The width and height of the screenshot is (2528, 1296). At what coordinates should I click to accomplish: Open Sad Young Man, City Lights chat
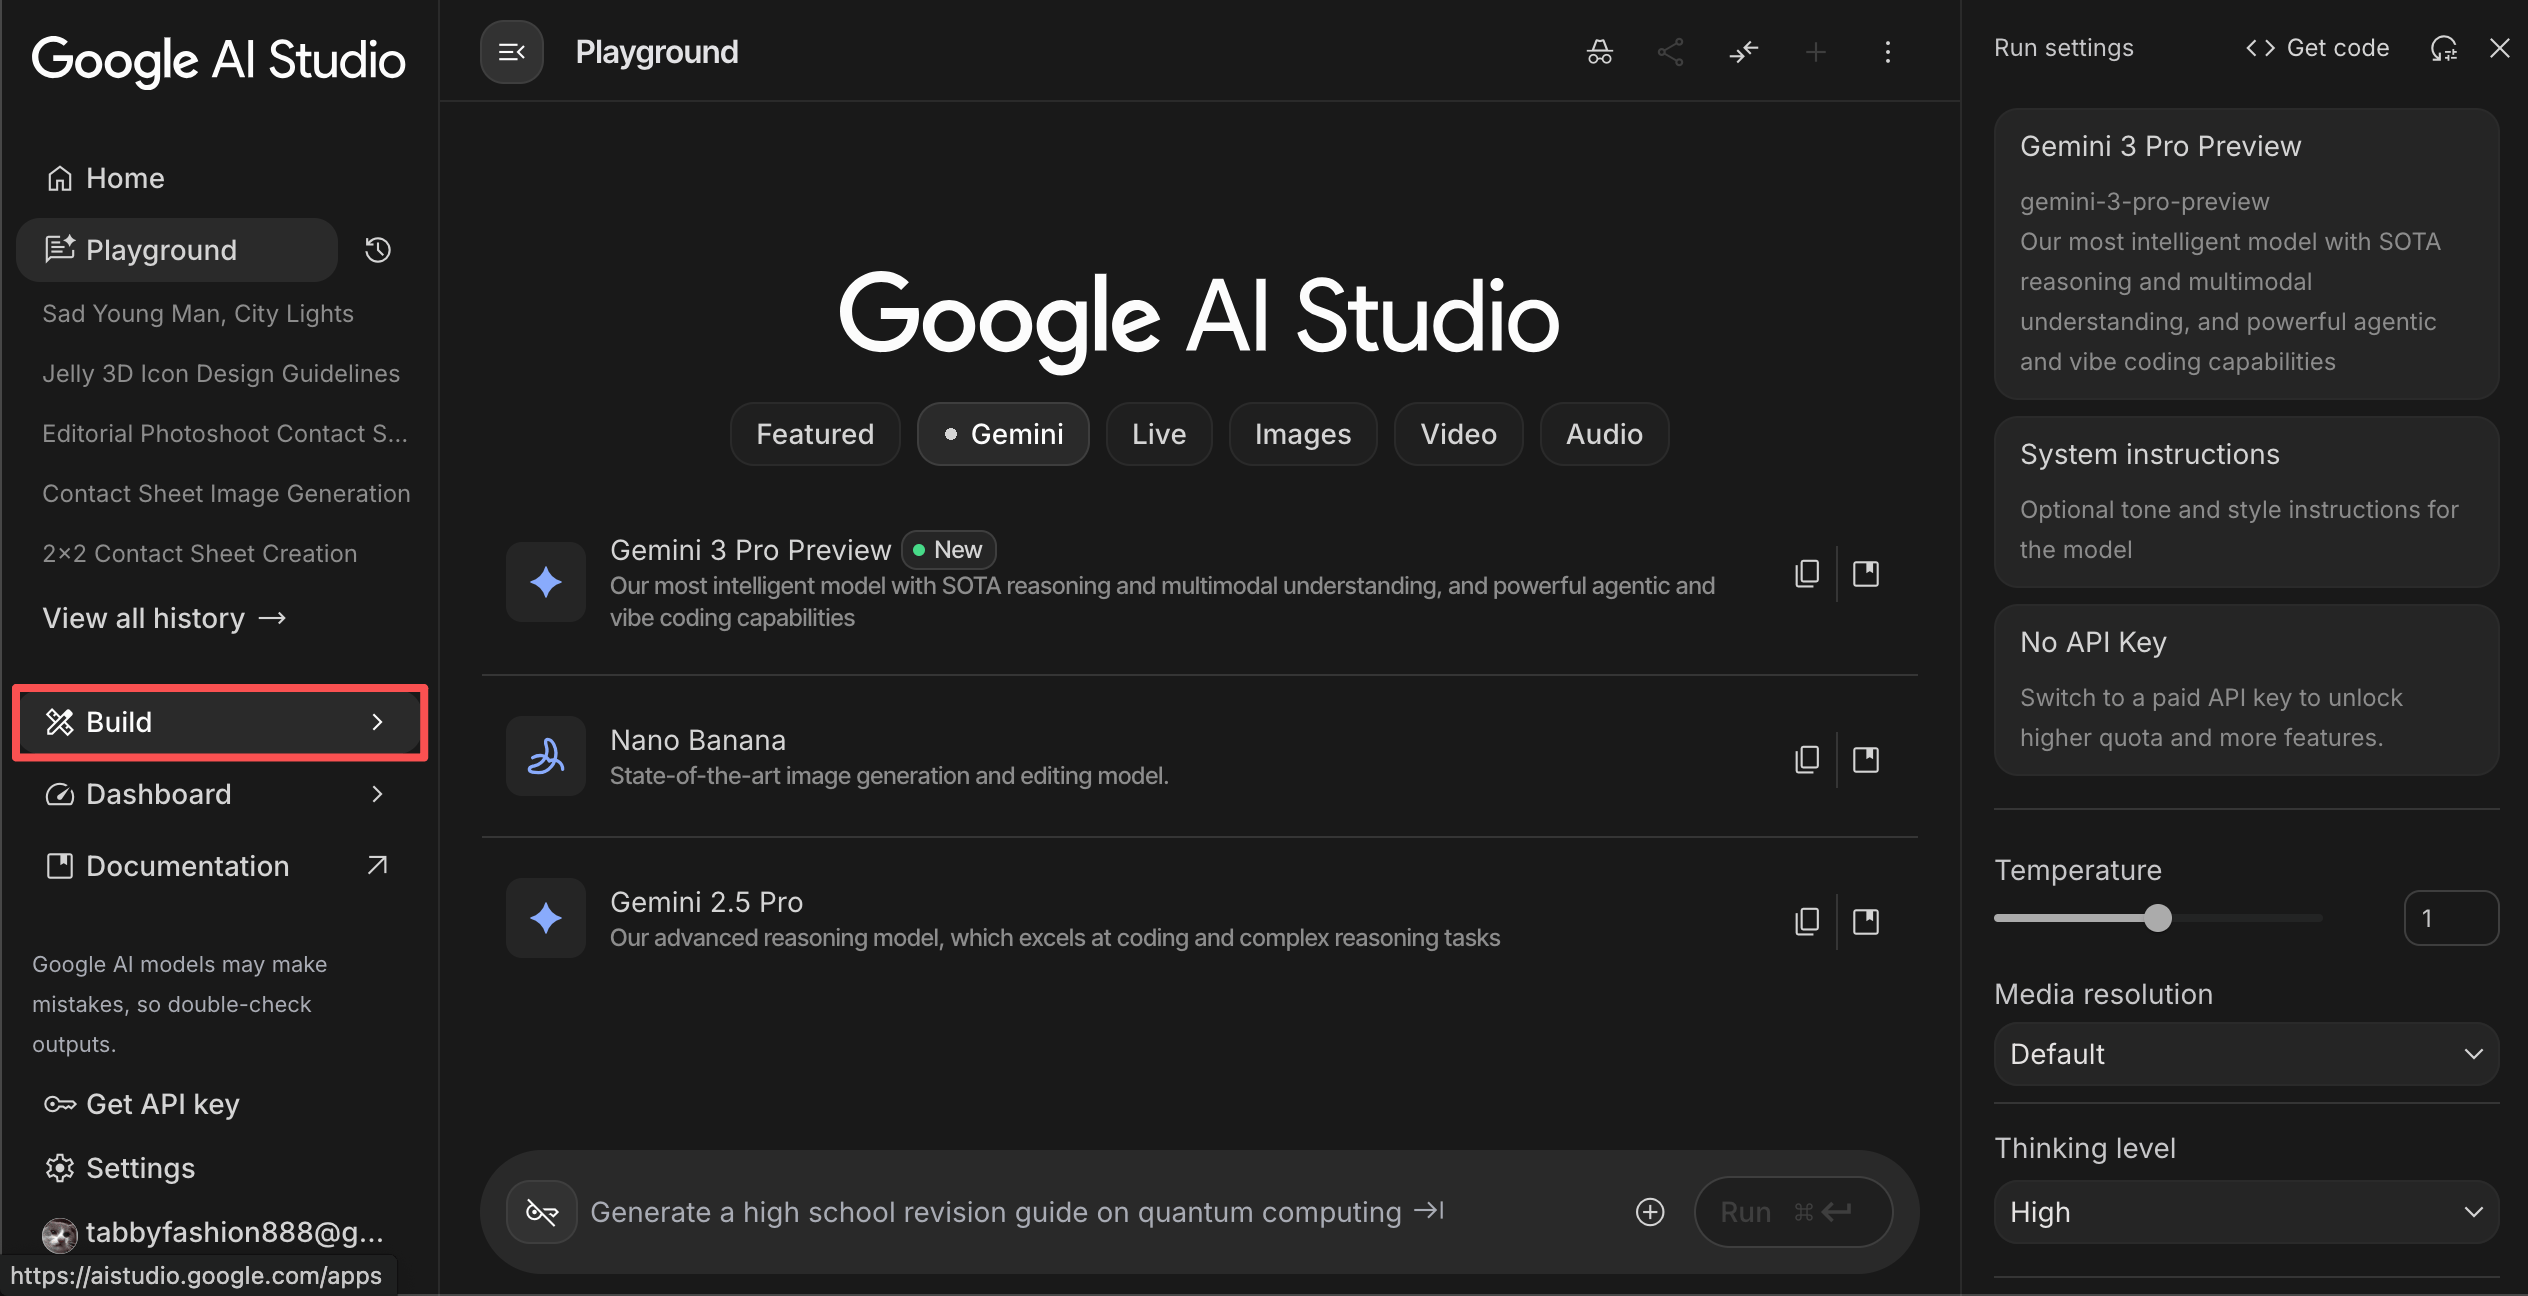click(x=198, y=314)
